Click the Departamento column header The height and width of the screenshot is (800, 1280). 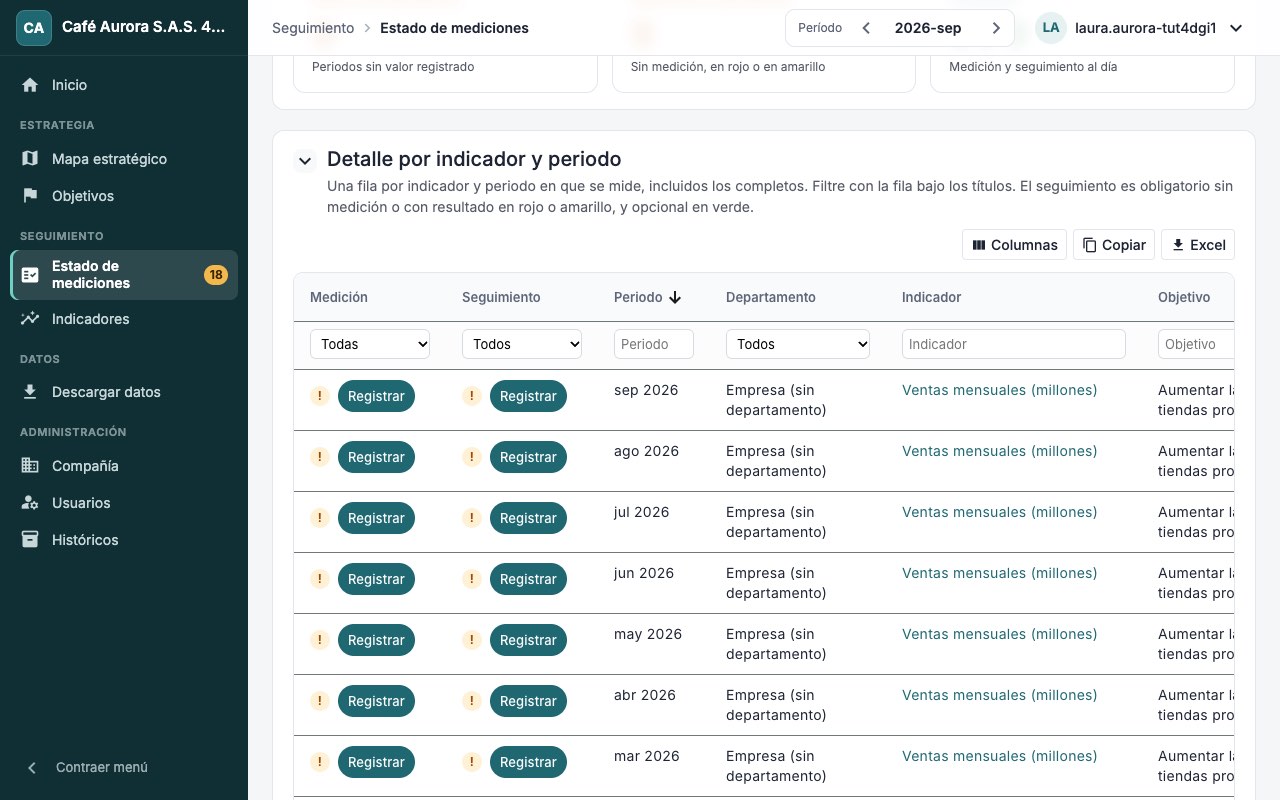(771, 297)
